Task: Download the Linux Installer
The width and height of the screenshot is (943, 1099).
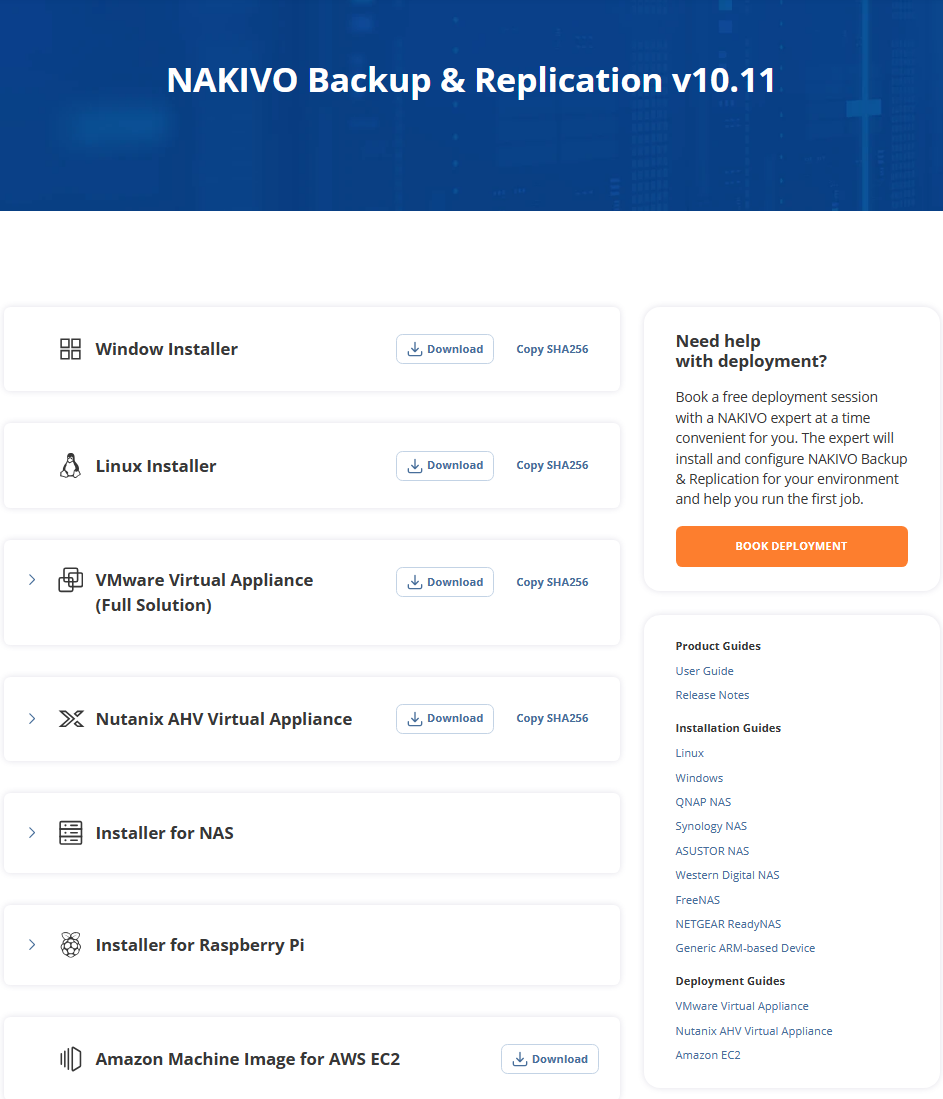Action: click(x=445, y=466)
